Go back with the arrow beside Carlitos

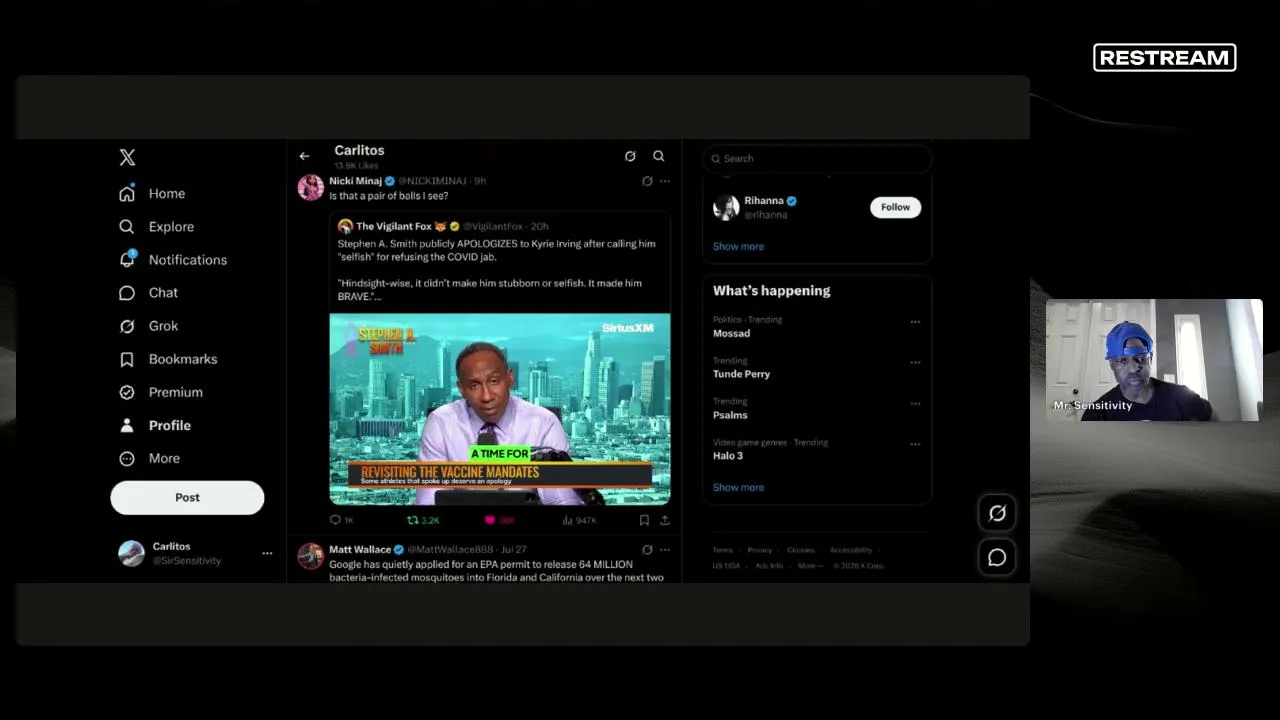304,156
